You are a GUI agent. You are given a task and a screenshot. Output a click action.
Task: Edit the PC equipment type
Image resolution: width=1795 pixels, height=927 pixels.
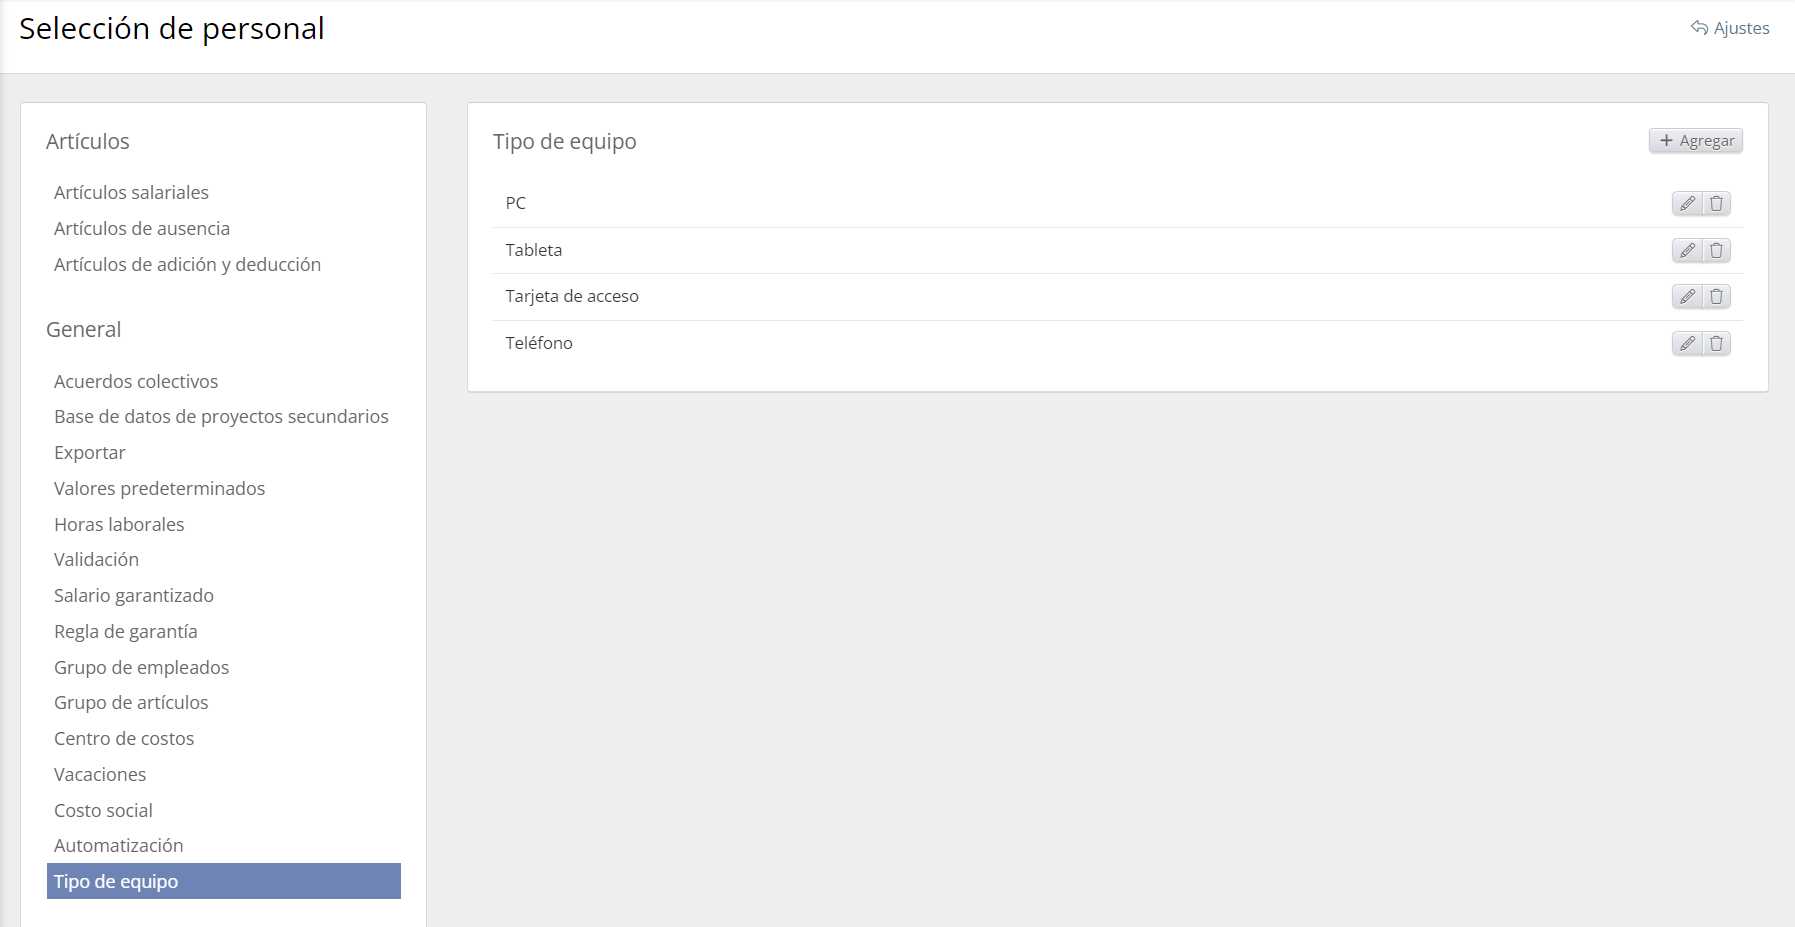1687,204
